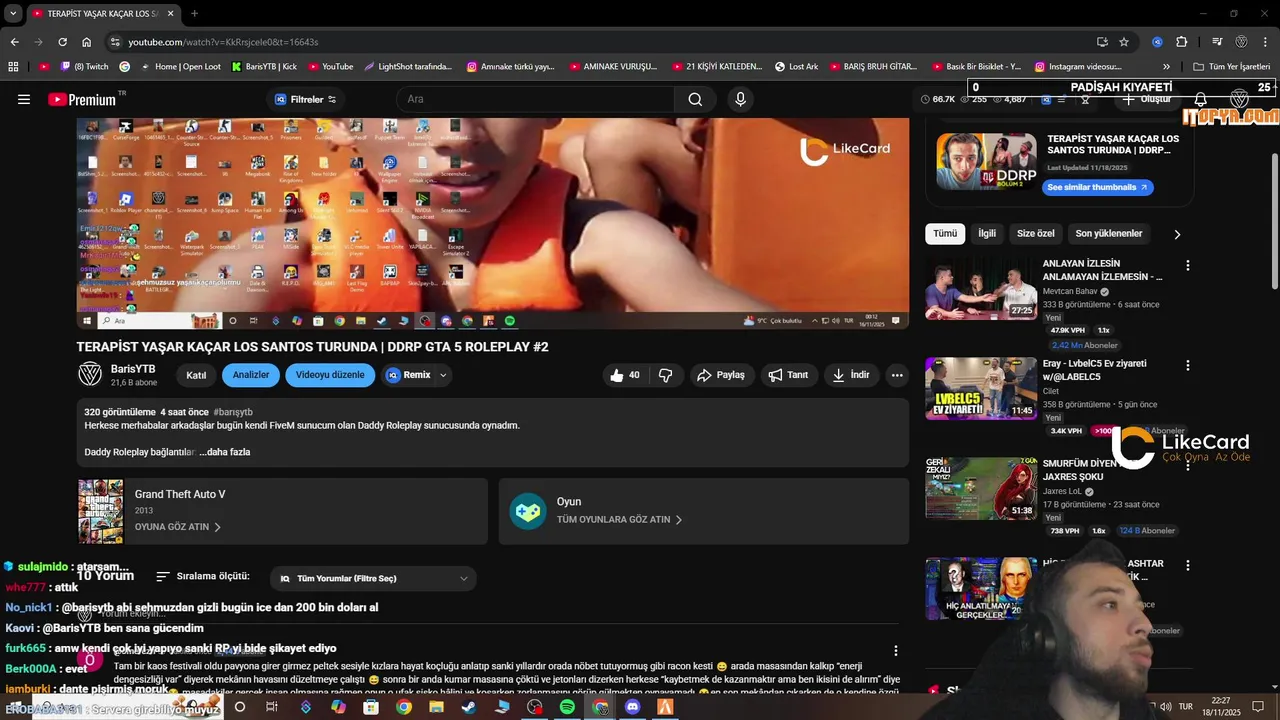1280x720 pixels.
Task: Click TÜM OYUNLARA GÖZ ATIN link
Action: 620,520
